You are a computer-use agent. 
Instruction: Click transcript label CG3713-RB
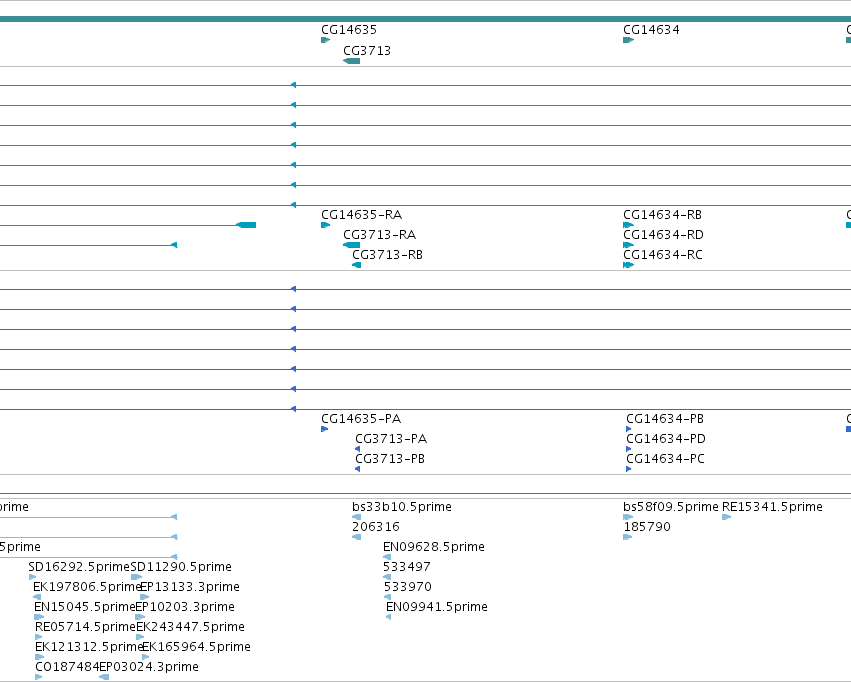coord(387,255)
